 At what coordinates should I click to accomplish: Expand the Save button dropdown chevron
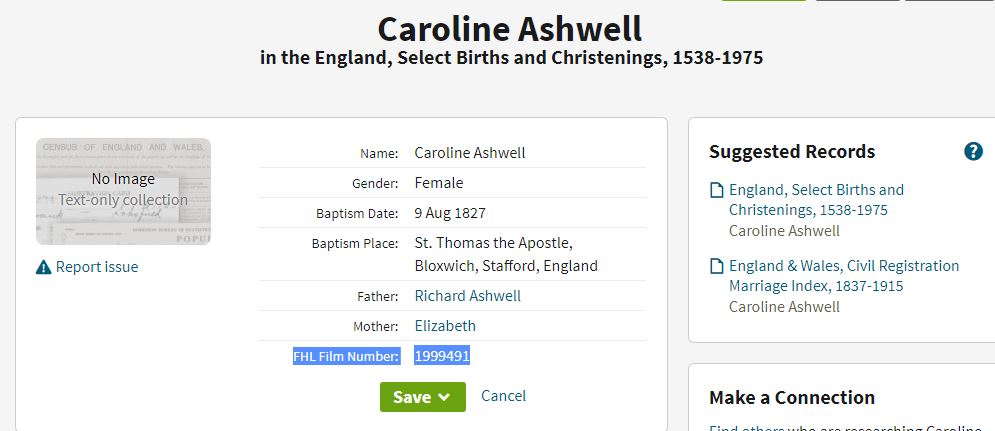point(444,397)
